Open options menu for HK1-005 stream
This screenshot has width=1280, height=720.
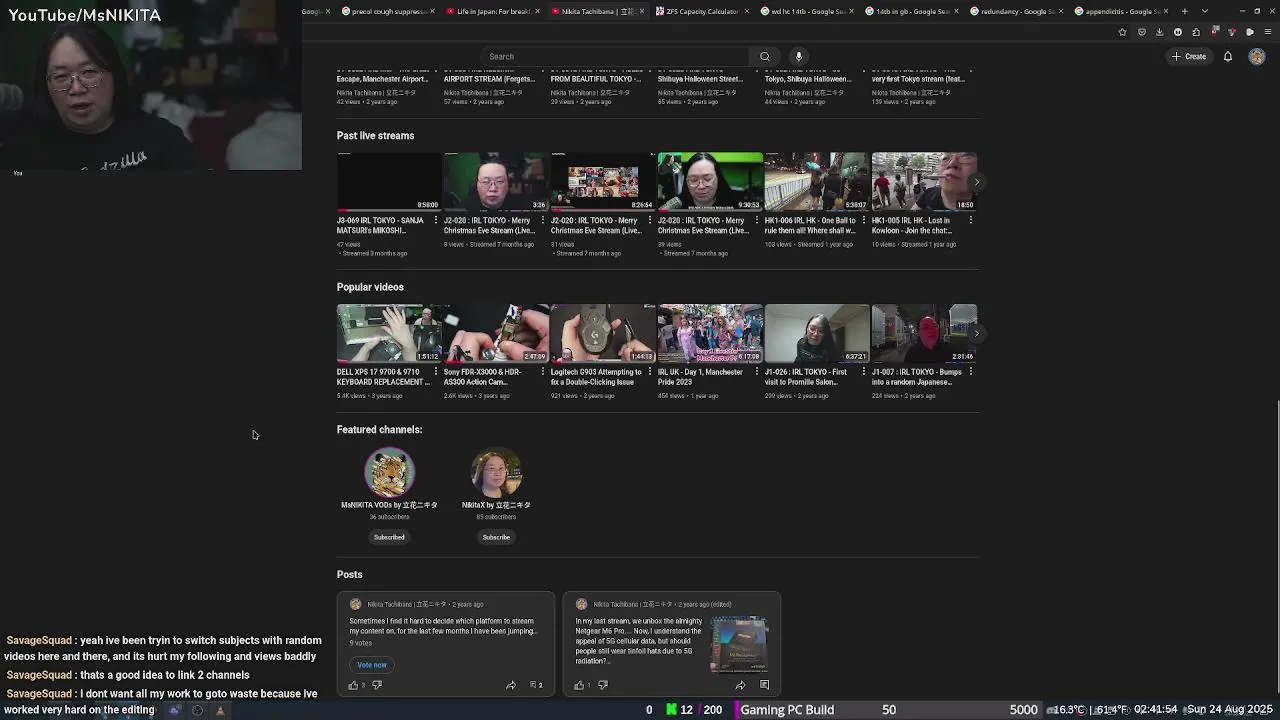pyautogui.click(x=971, y=220)
